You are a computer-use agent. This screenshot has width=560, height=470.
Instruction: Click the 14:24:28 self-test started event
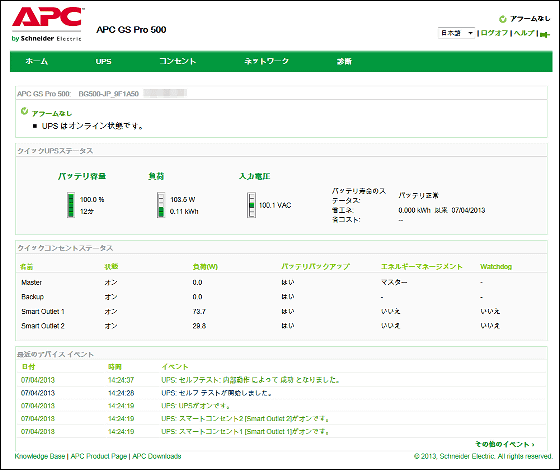coord(216,393)
